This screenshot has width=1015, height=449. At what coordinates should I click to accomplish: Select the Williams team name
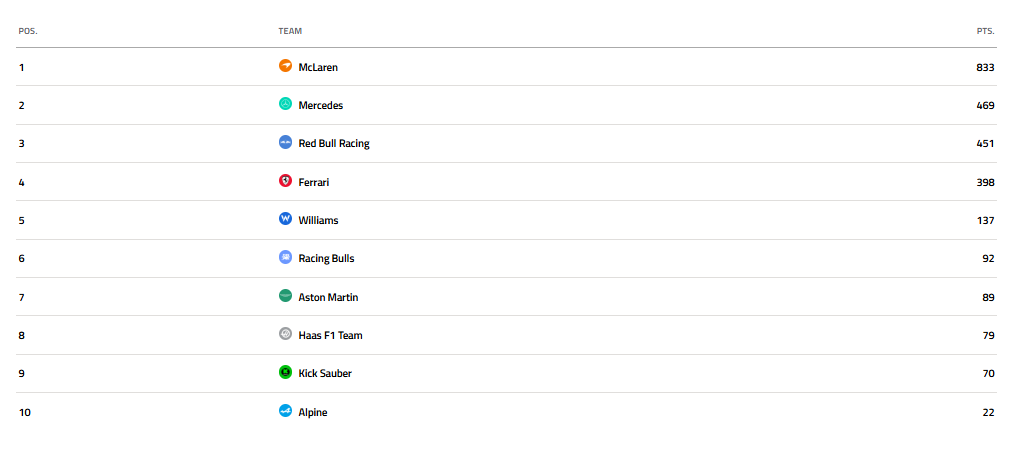pyautogui.click(x=318, y=220)
